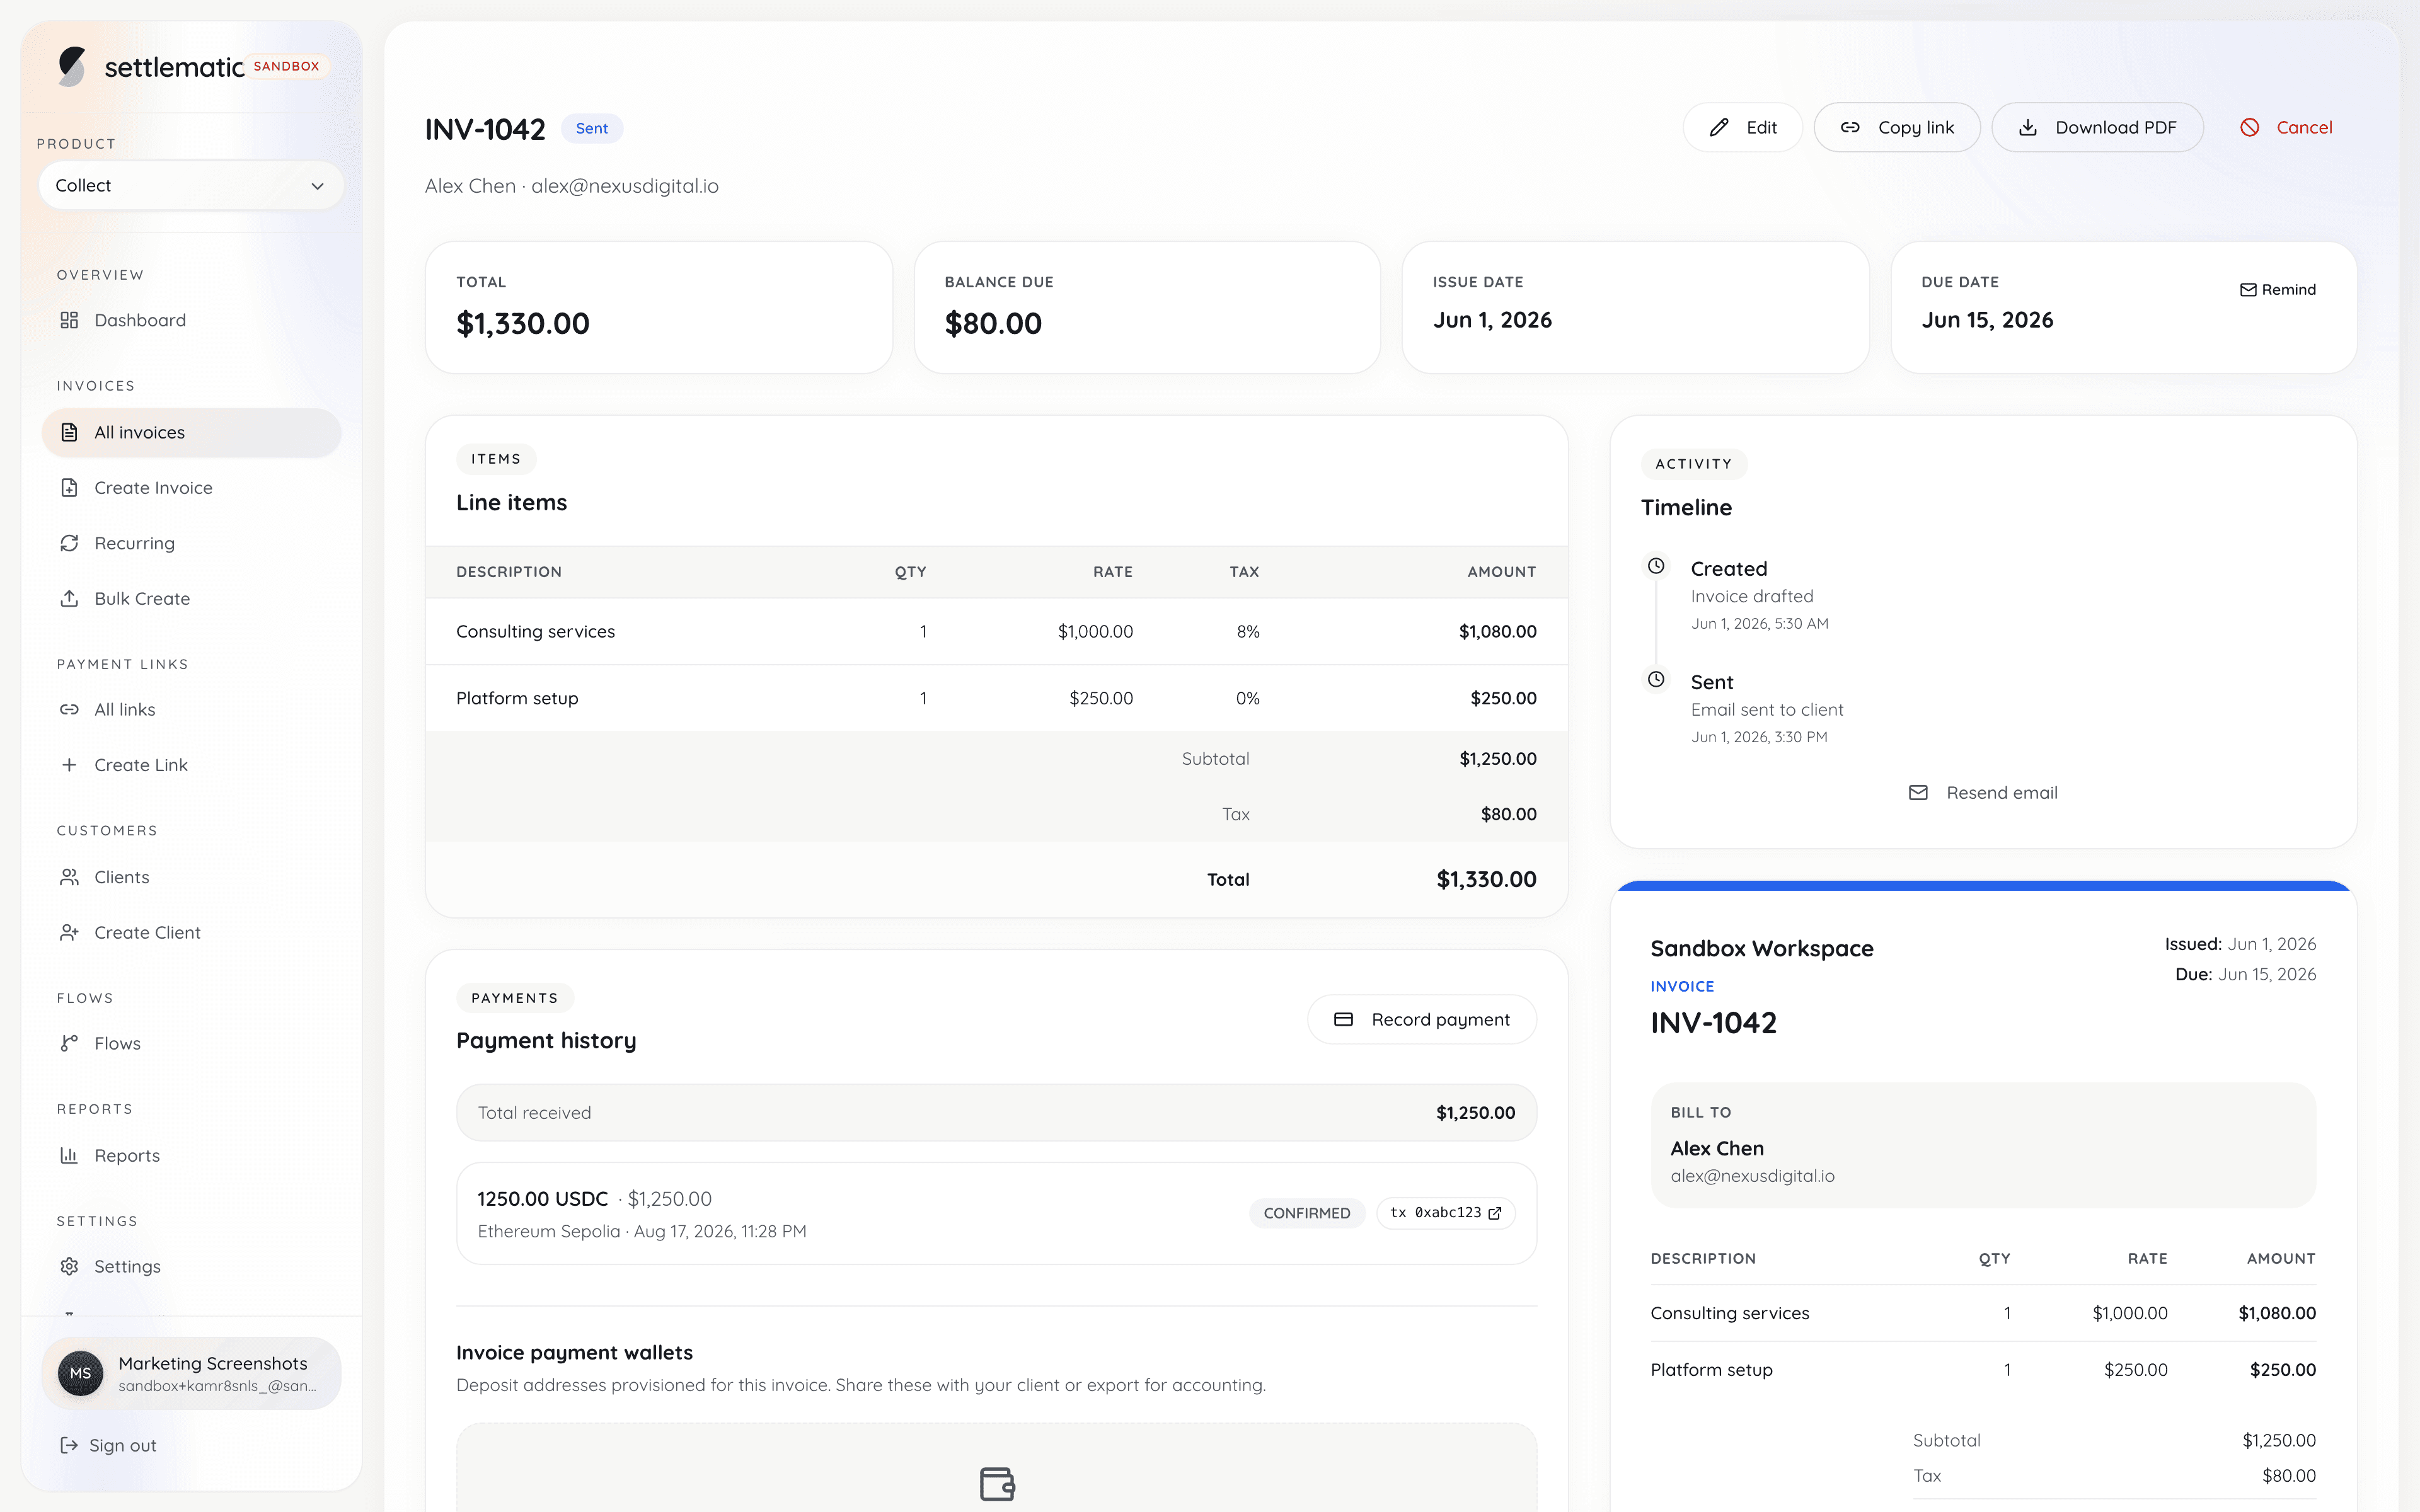Click the Total received $1,250.00 amount
Viewport: 2420px width, 1512px height.
click(x=1475, y=1113)
